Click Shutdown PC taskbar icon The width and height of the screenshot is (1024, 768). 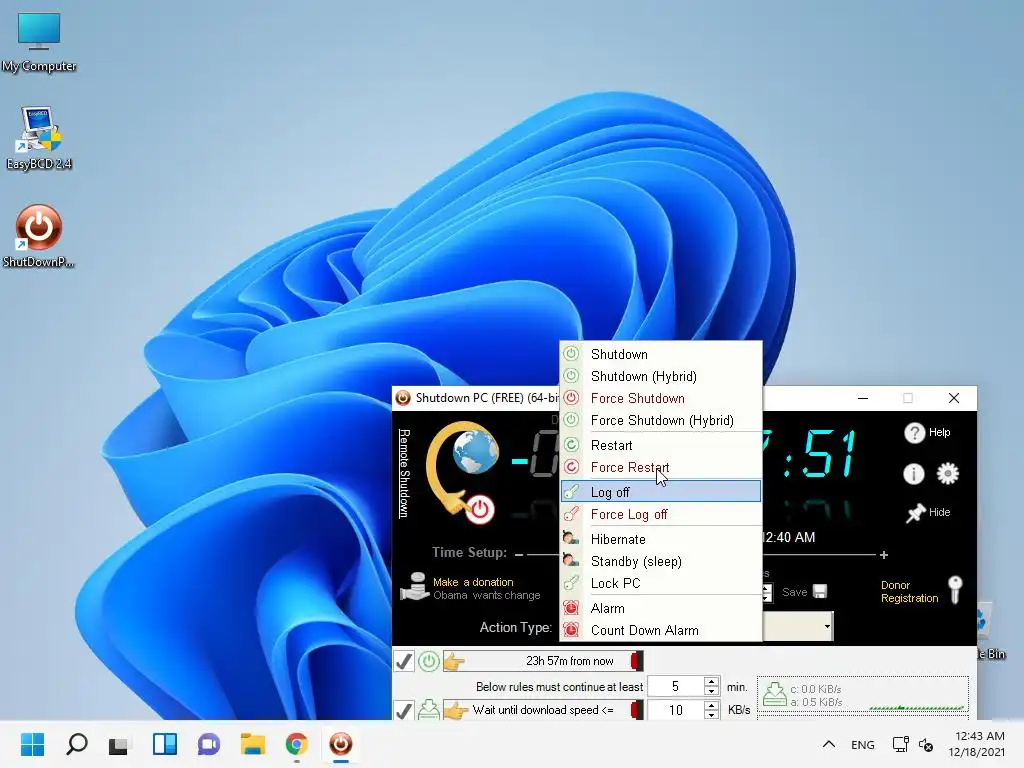[340, 744]
